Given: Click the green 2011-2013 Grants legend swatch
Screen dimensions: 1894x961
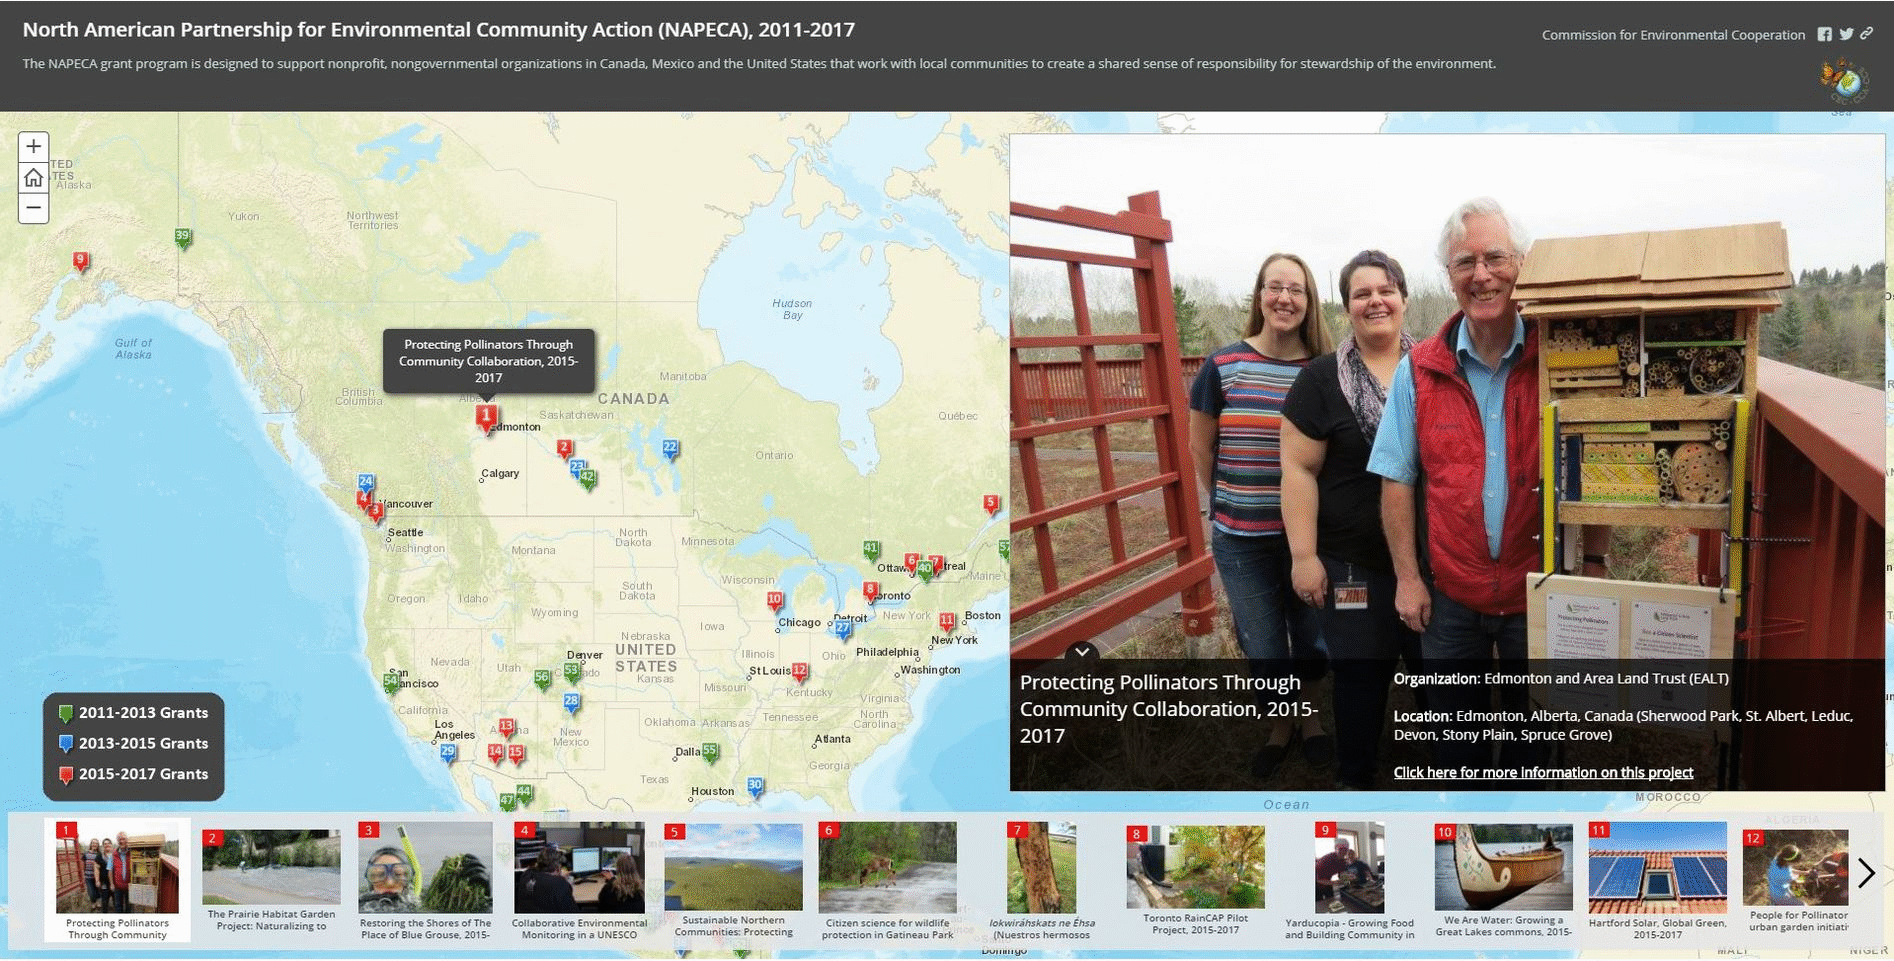Looking at the screenshot, I should (66, 714).
